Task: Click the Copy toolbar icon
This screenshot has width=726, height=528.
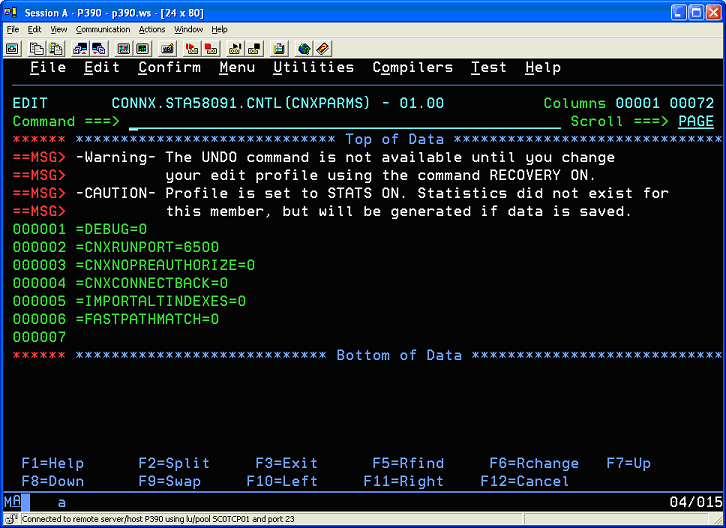Action: [x=37, y=49]
